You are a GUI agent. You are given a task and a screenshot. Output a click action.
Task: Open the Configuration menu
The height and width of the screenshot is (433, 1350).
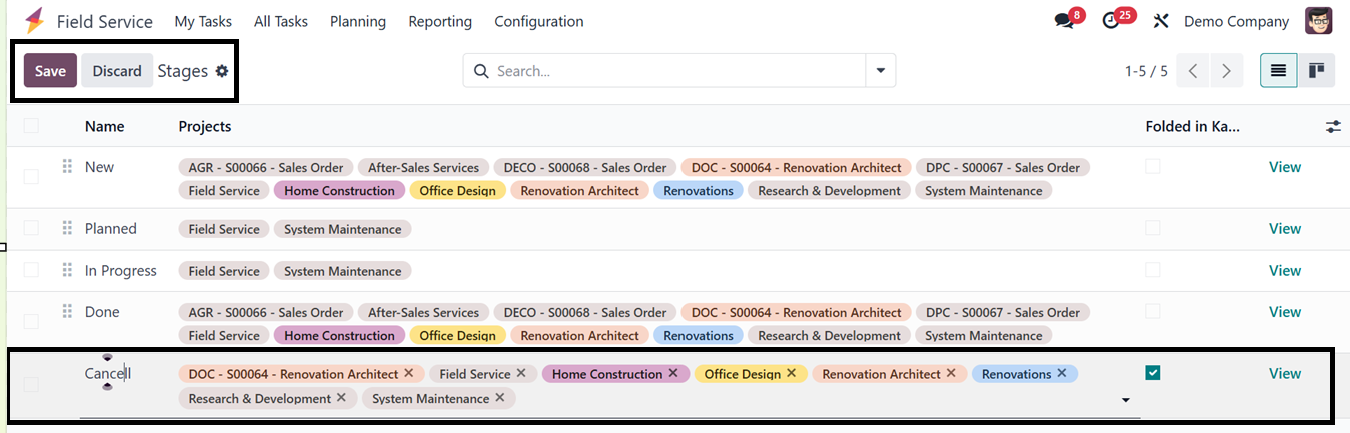click(x=539, y=21)
